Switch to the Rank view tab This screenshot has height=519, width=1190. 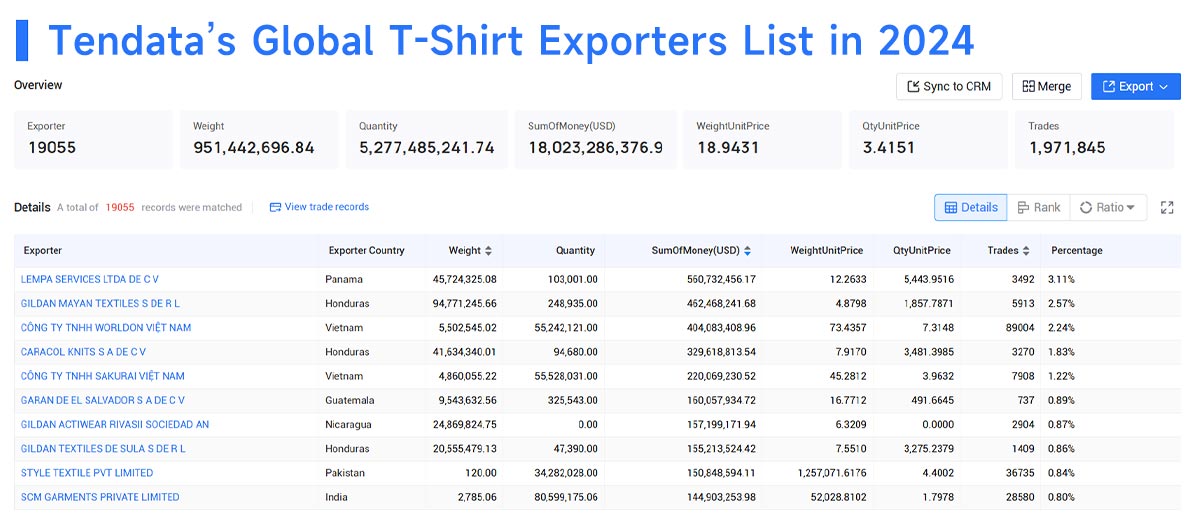tap(1038, 207)
